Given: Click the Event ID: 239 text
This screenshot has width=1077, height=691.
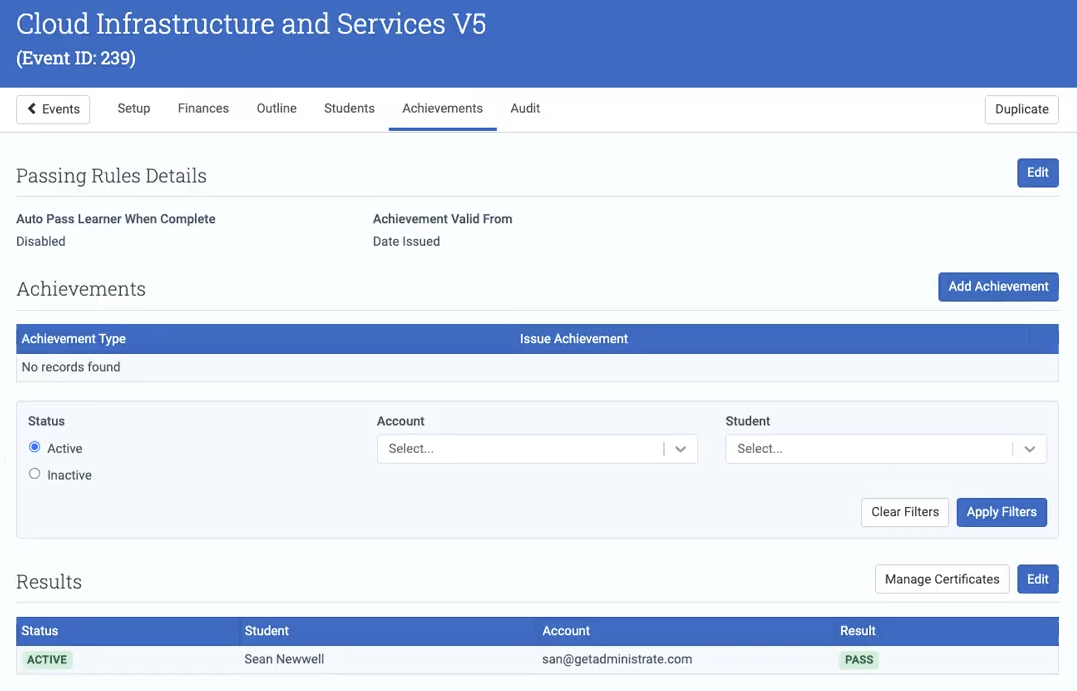Looking at the screenshot, I should [x=76, y=58].
